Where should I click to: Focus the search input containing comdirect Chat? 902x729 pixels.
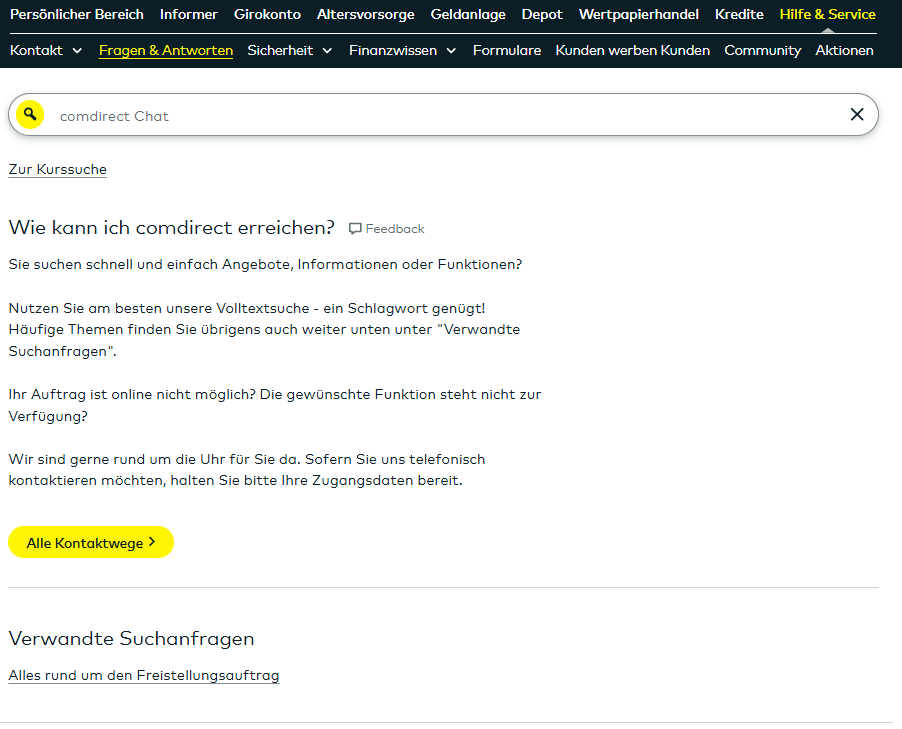tap(443, 116)
